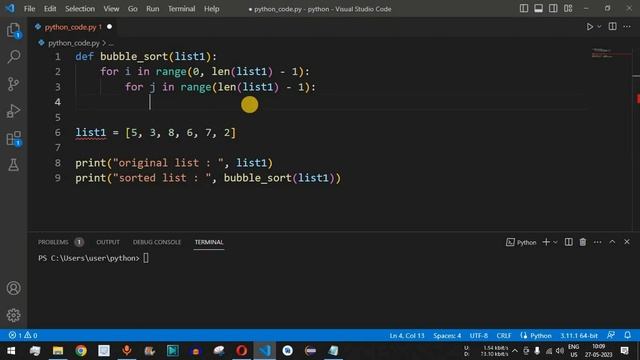Open the Run menu
Screen dimensions: 640x360
point(153,9)
